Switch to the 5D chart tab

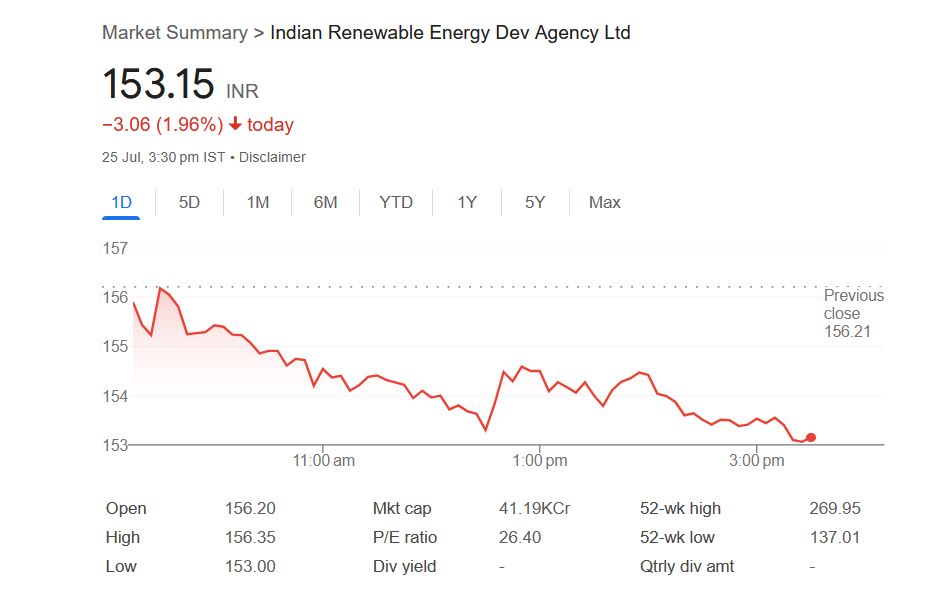coord(189,202)
